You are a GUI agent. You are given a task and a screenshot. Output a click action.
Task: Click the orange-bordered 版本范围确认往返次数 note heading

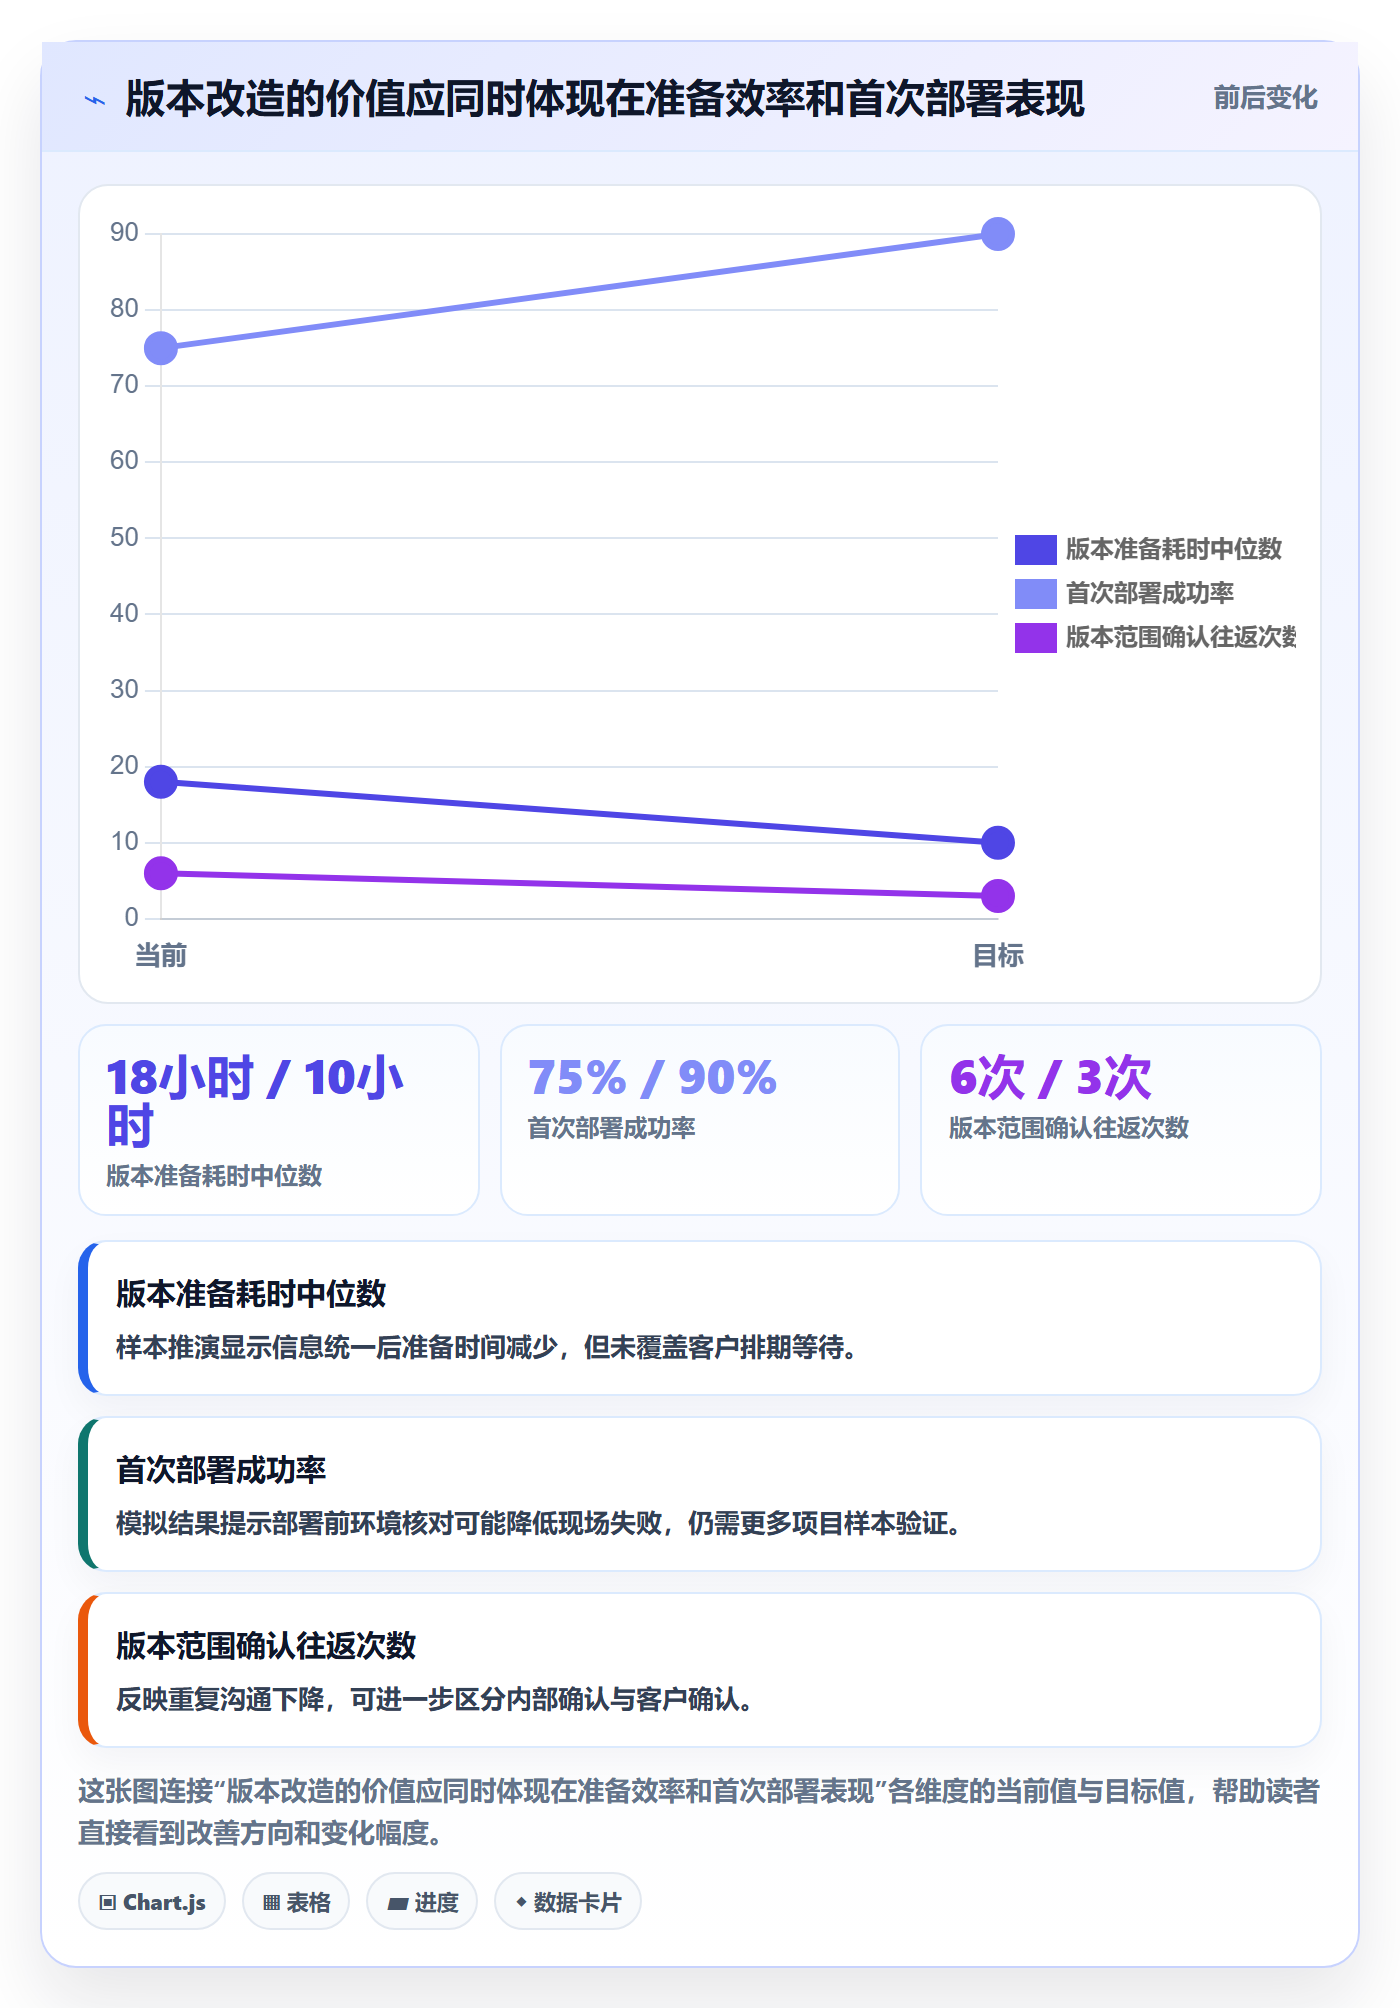point(266,1646)
